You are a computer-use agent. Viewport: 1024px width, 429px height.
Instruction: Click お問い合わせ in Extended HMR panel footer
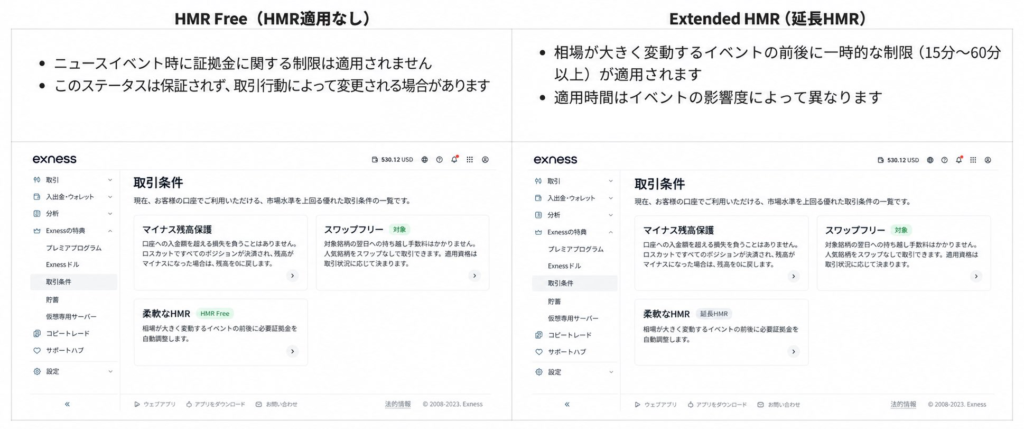pos(778,405)
